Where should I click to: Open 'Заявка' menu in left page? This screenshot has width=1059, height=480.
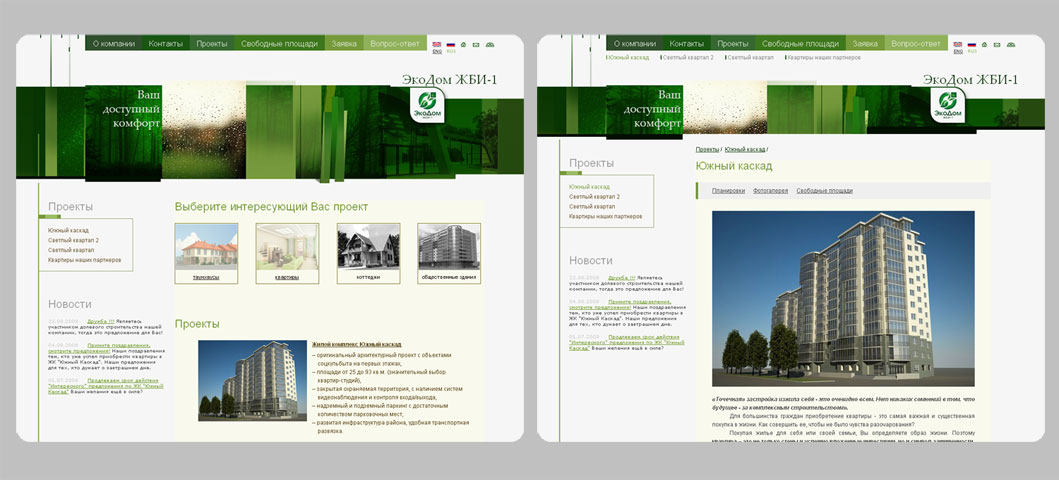point(344,43)
